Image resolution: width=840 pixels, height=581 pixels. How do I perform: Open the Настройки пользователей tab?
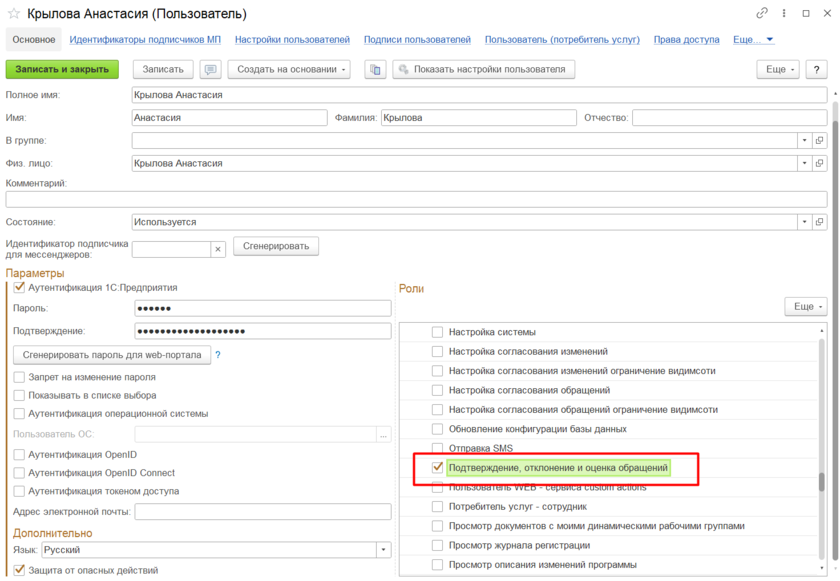click(x=292, y=40)
